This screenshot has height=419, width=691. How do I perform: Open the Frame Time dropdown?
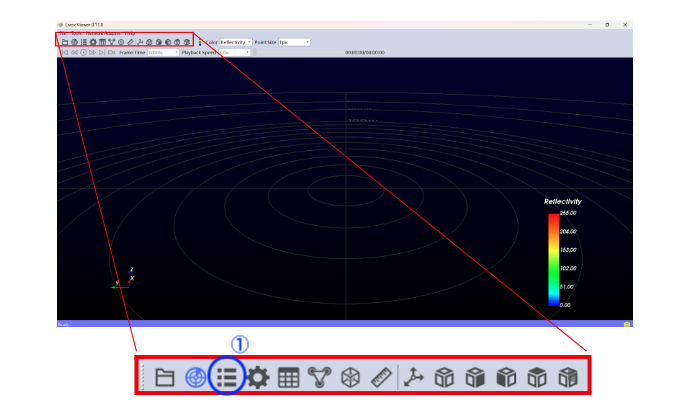(x=163, y=52)
